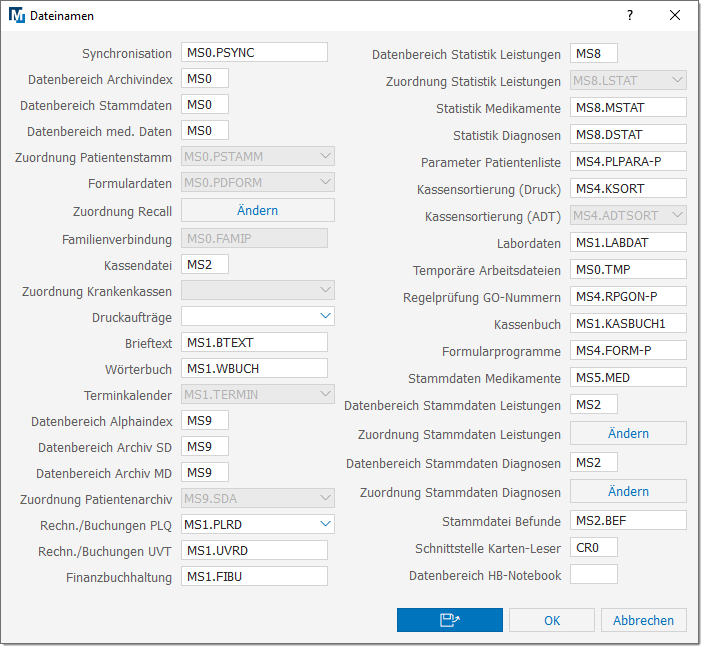Click the Schnittstelle Karten-Leser field CR0
Image resolution: width=704 pixels, height=649 pixels.
pyautogui.click(x=593, y=548)
